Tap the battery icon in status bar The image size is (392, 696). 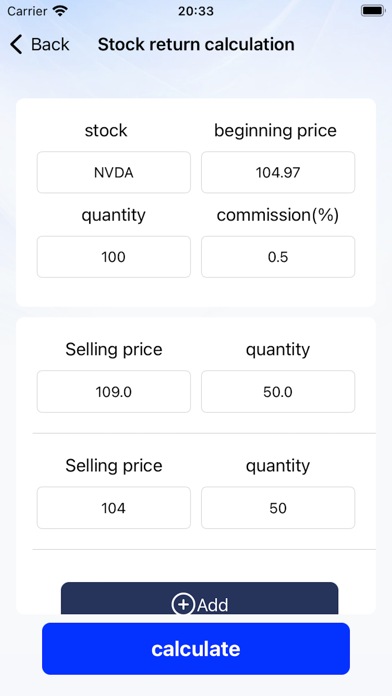372,11
